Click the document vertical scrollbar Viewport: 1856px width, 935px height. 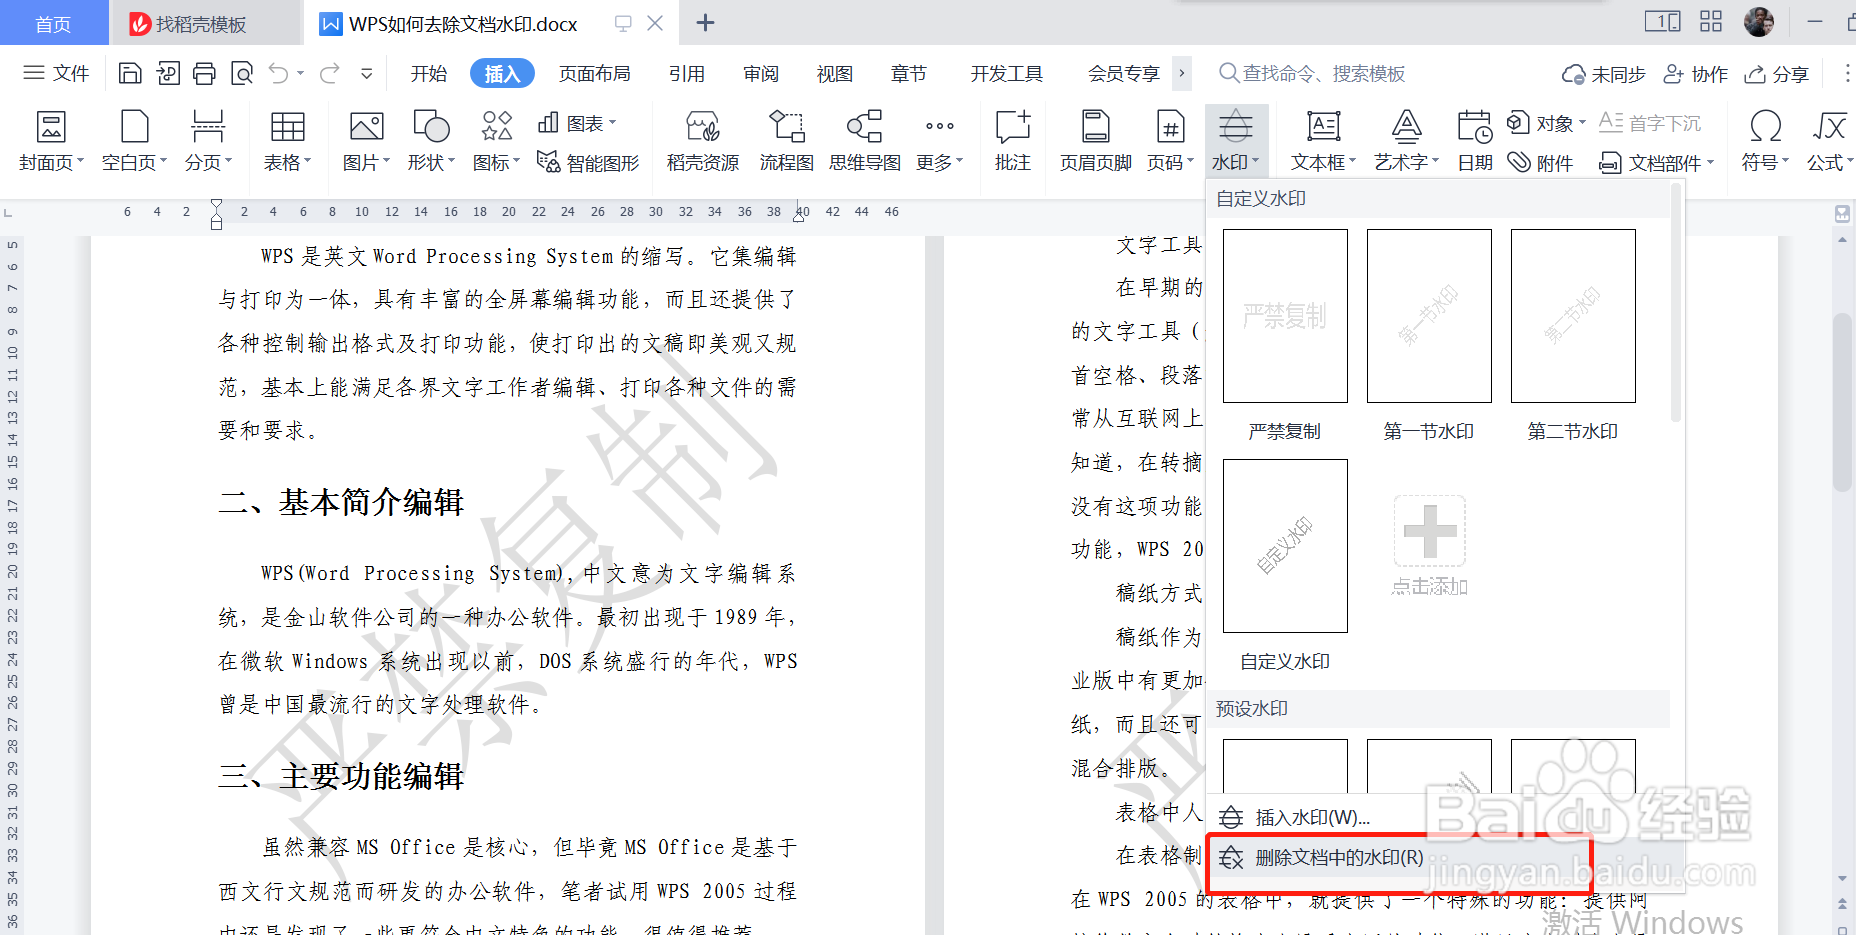point(1842,400)
